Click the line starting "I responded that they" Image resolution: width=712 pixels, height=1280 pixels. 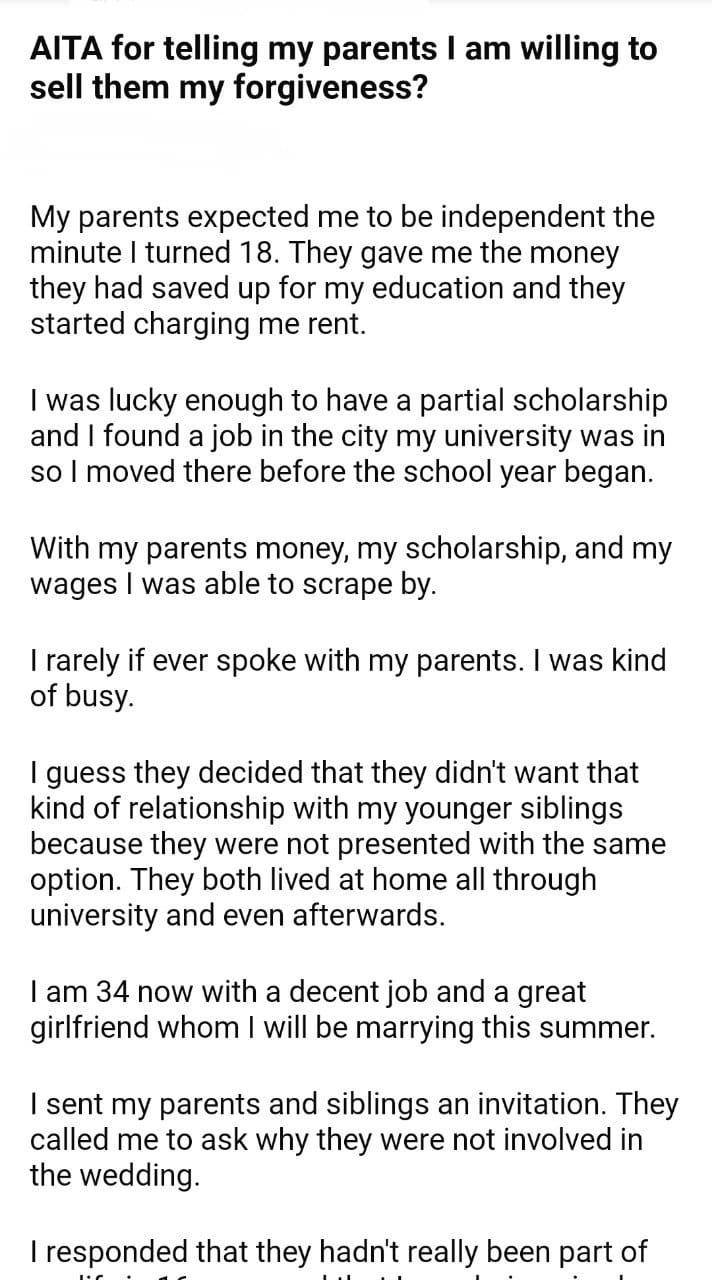[x=339, y=1251]
